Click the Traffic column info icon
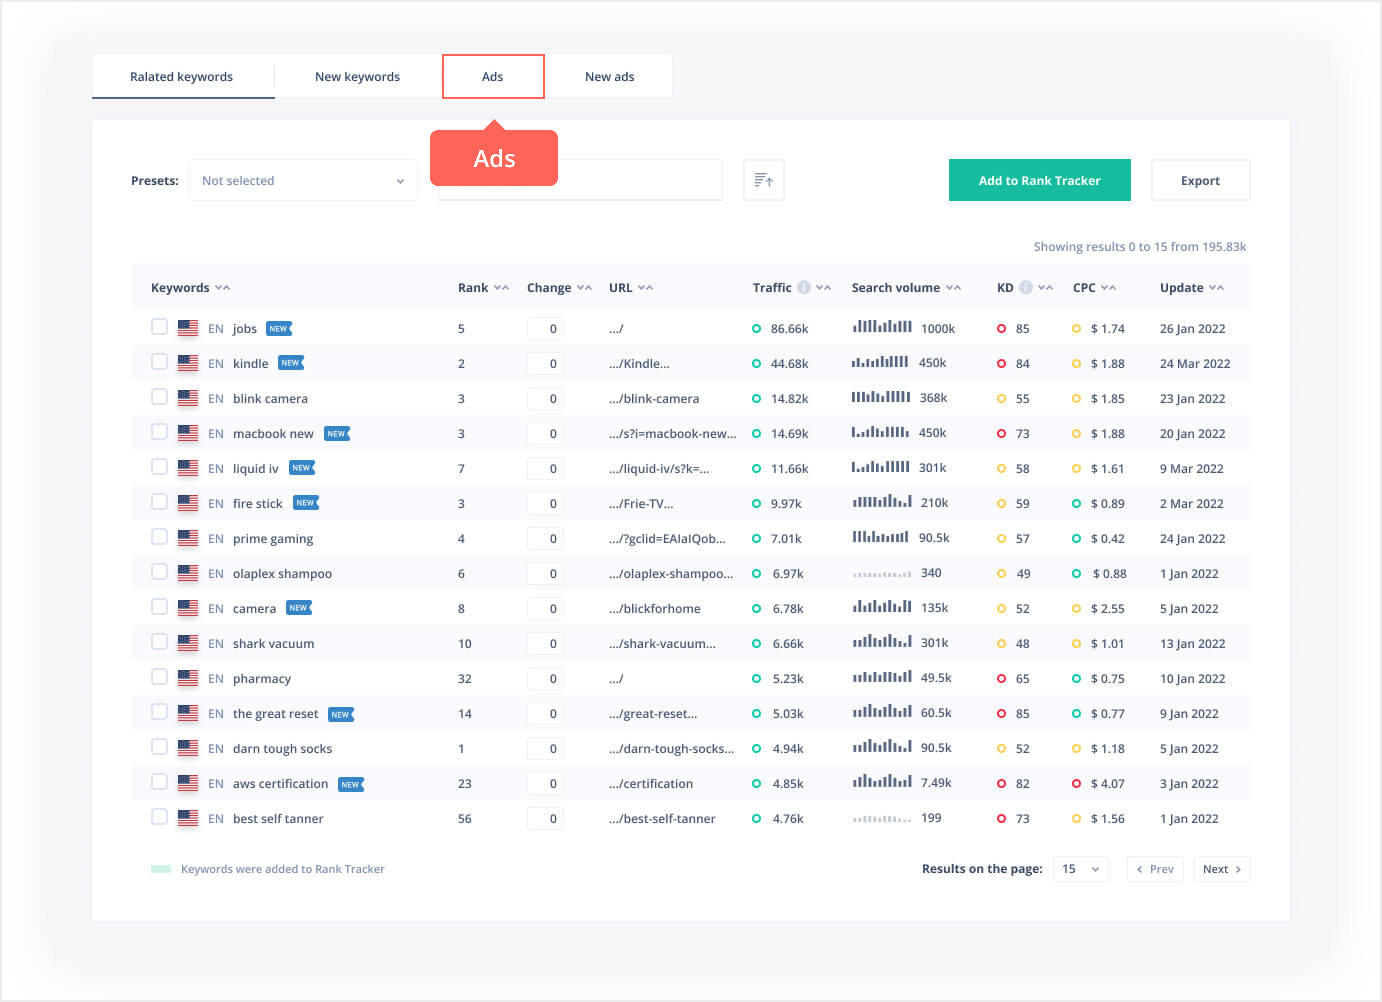 (803, 287)
